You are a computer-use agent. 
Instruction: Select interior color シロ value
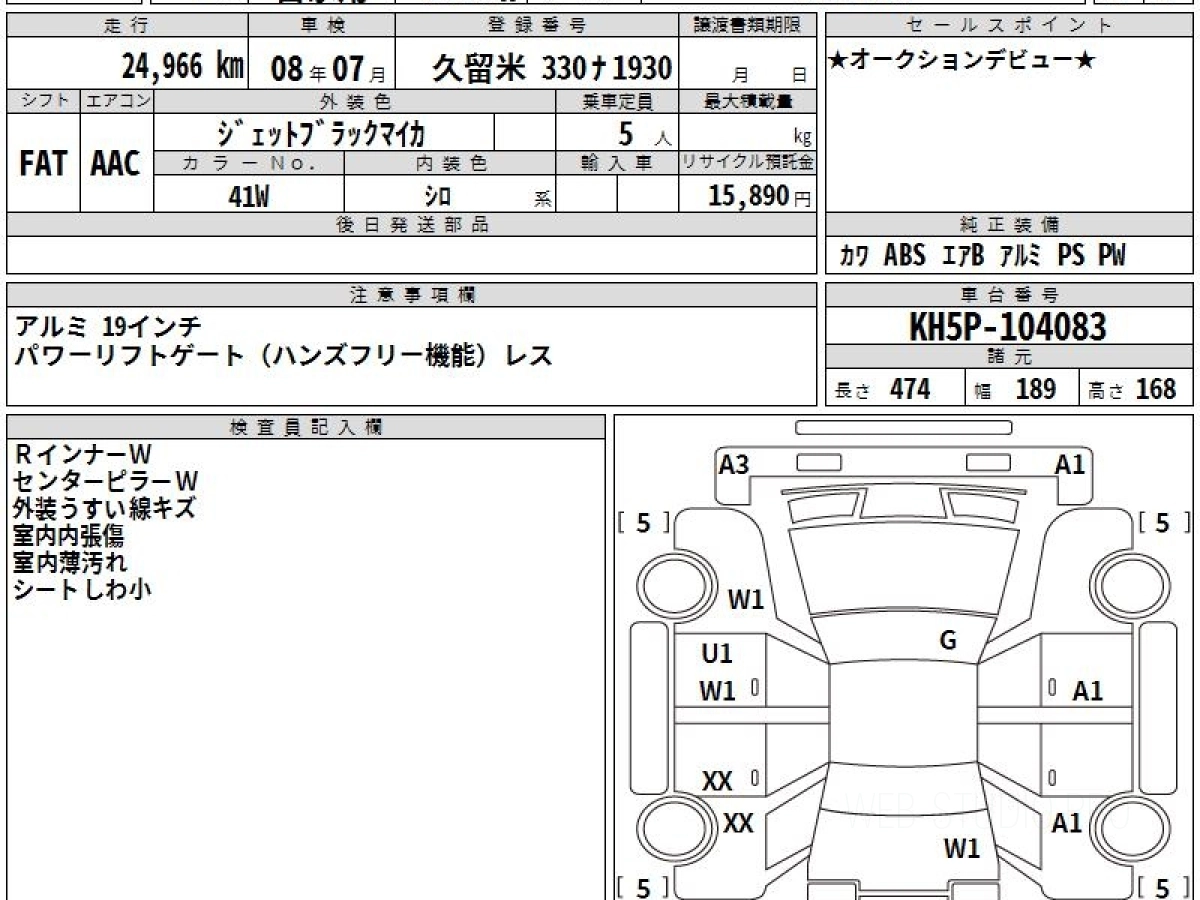click(x=438, y=196)
